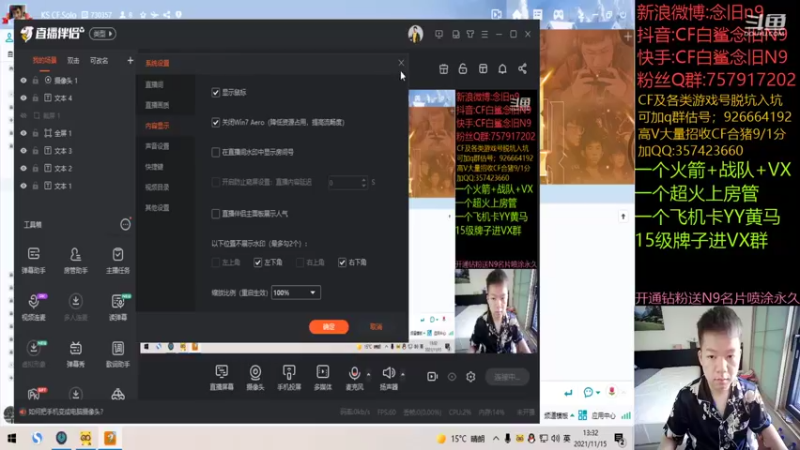Click the video record icon in bottom toolbar
800x450 pixels.
click(432, 377)
